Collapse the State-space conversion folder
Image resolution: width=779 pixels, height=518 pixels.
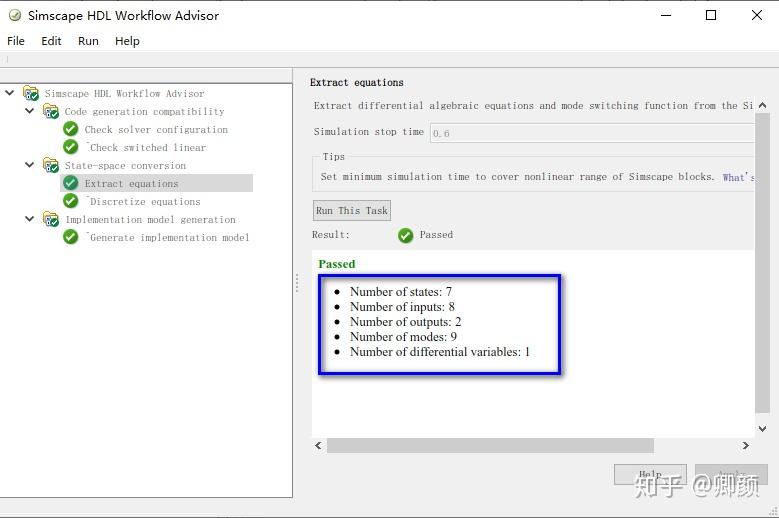pos(29,165)
